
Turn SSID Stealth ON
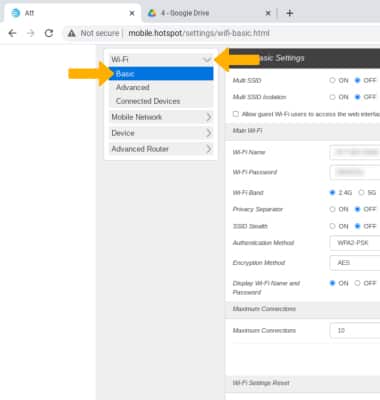[332, 226]
